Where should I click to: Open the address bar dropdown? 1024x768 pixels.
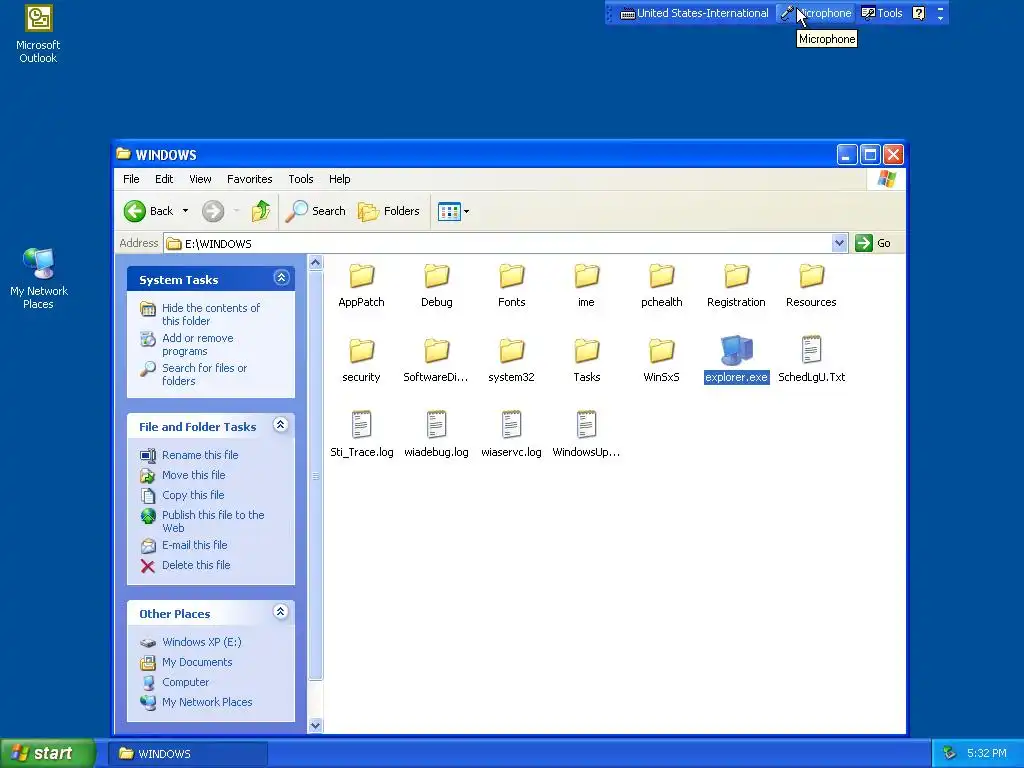[839, 244]
